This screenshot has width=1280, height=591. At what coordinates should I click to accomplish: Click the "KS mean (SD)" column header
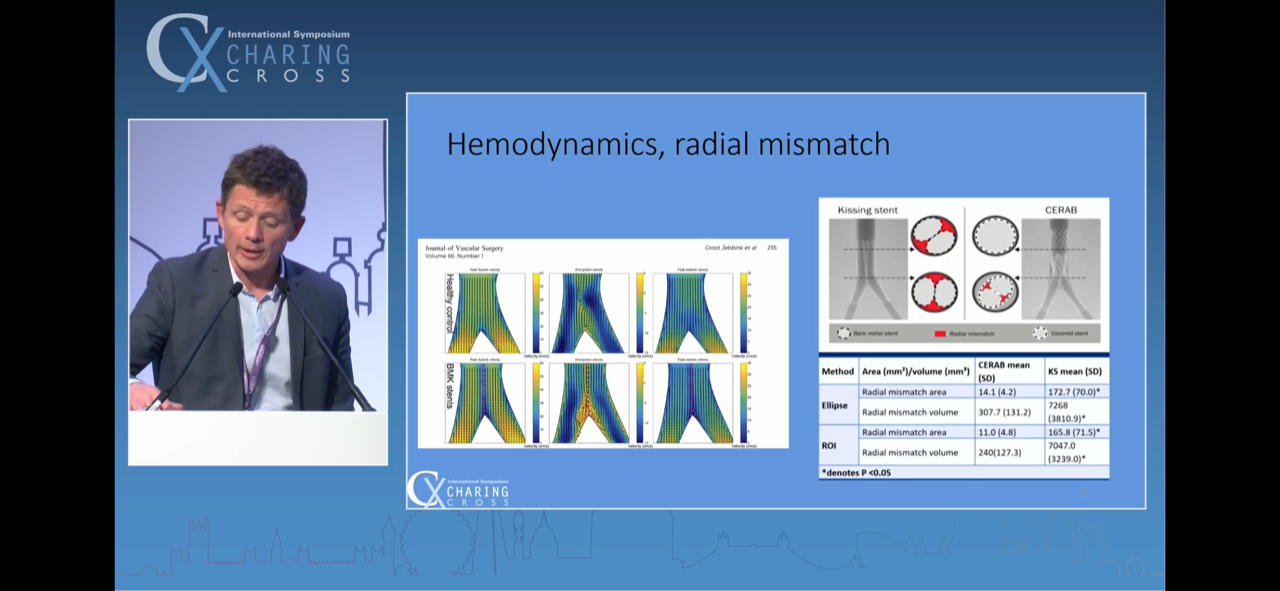1075,371
